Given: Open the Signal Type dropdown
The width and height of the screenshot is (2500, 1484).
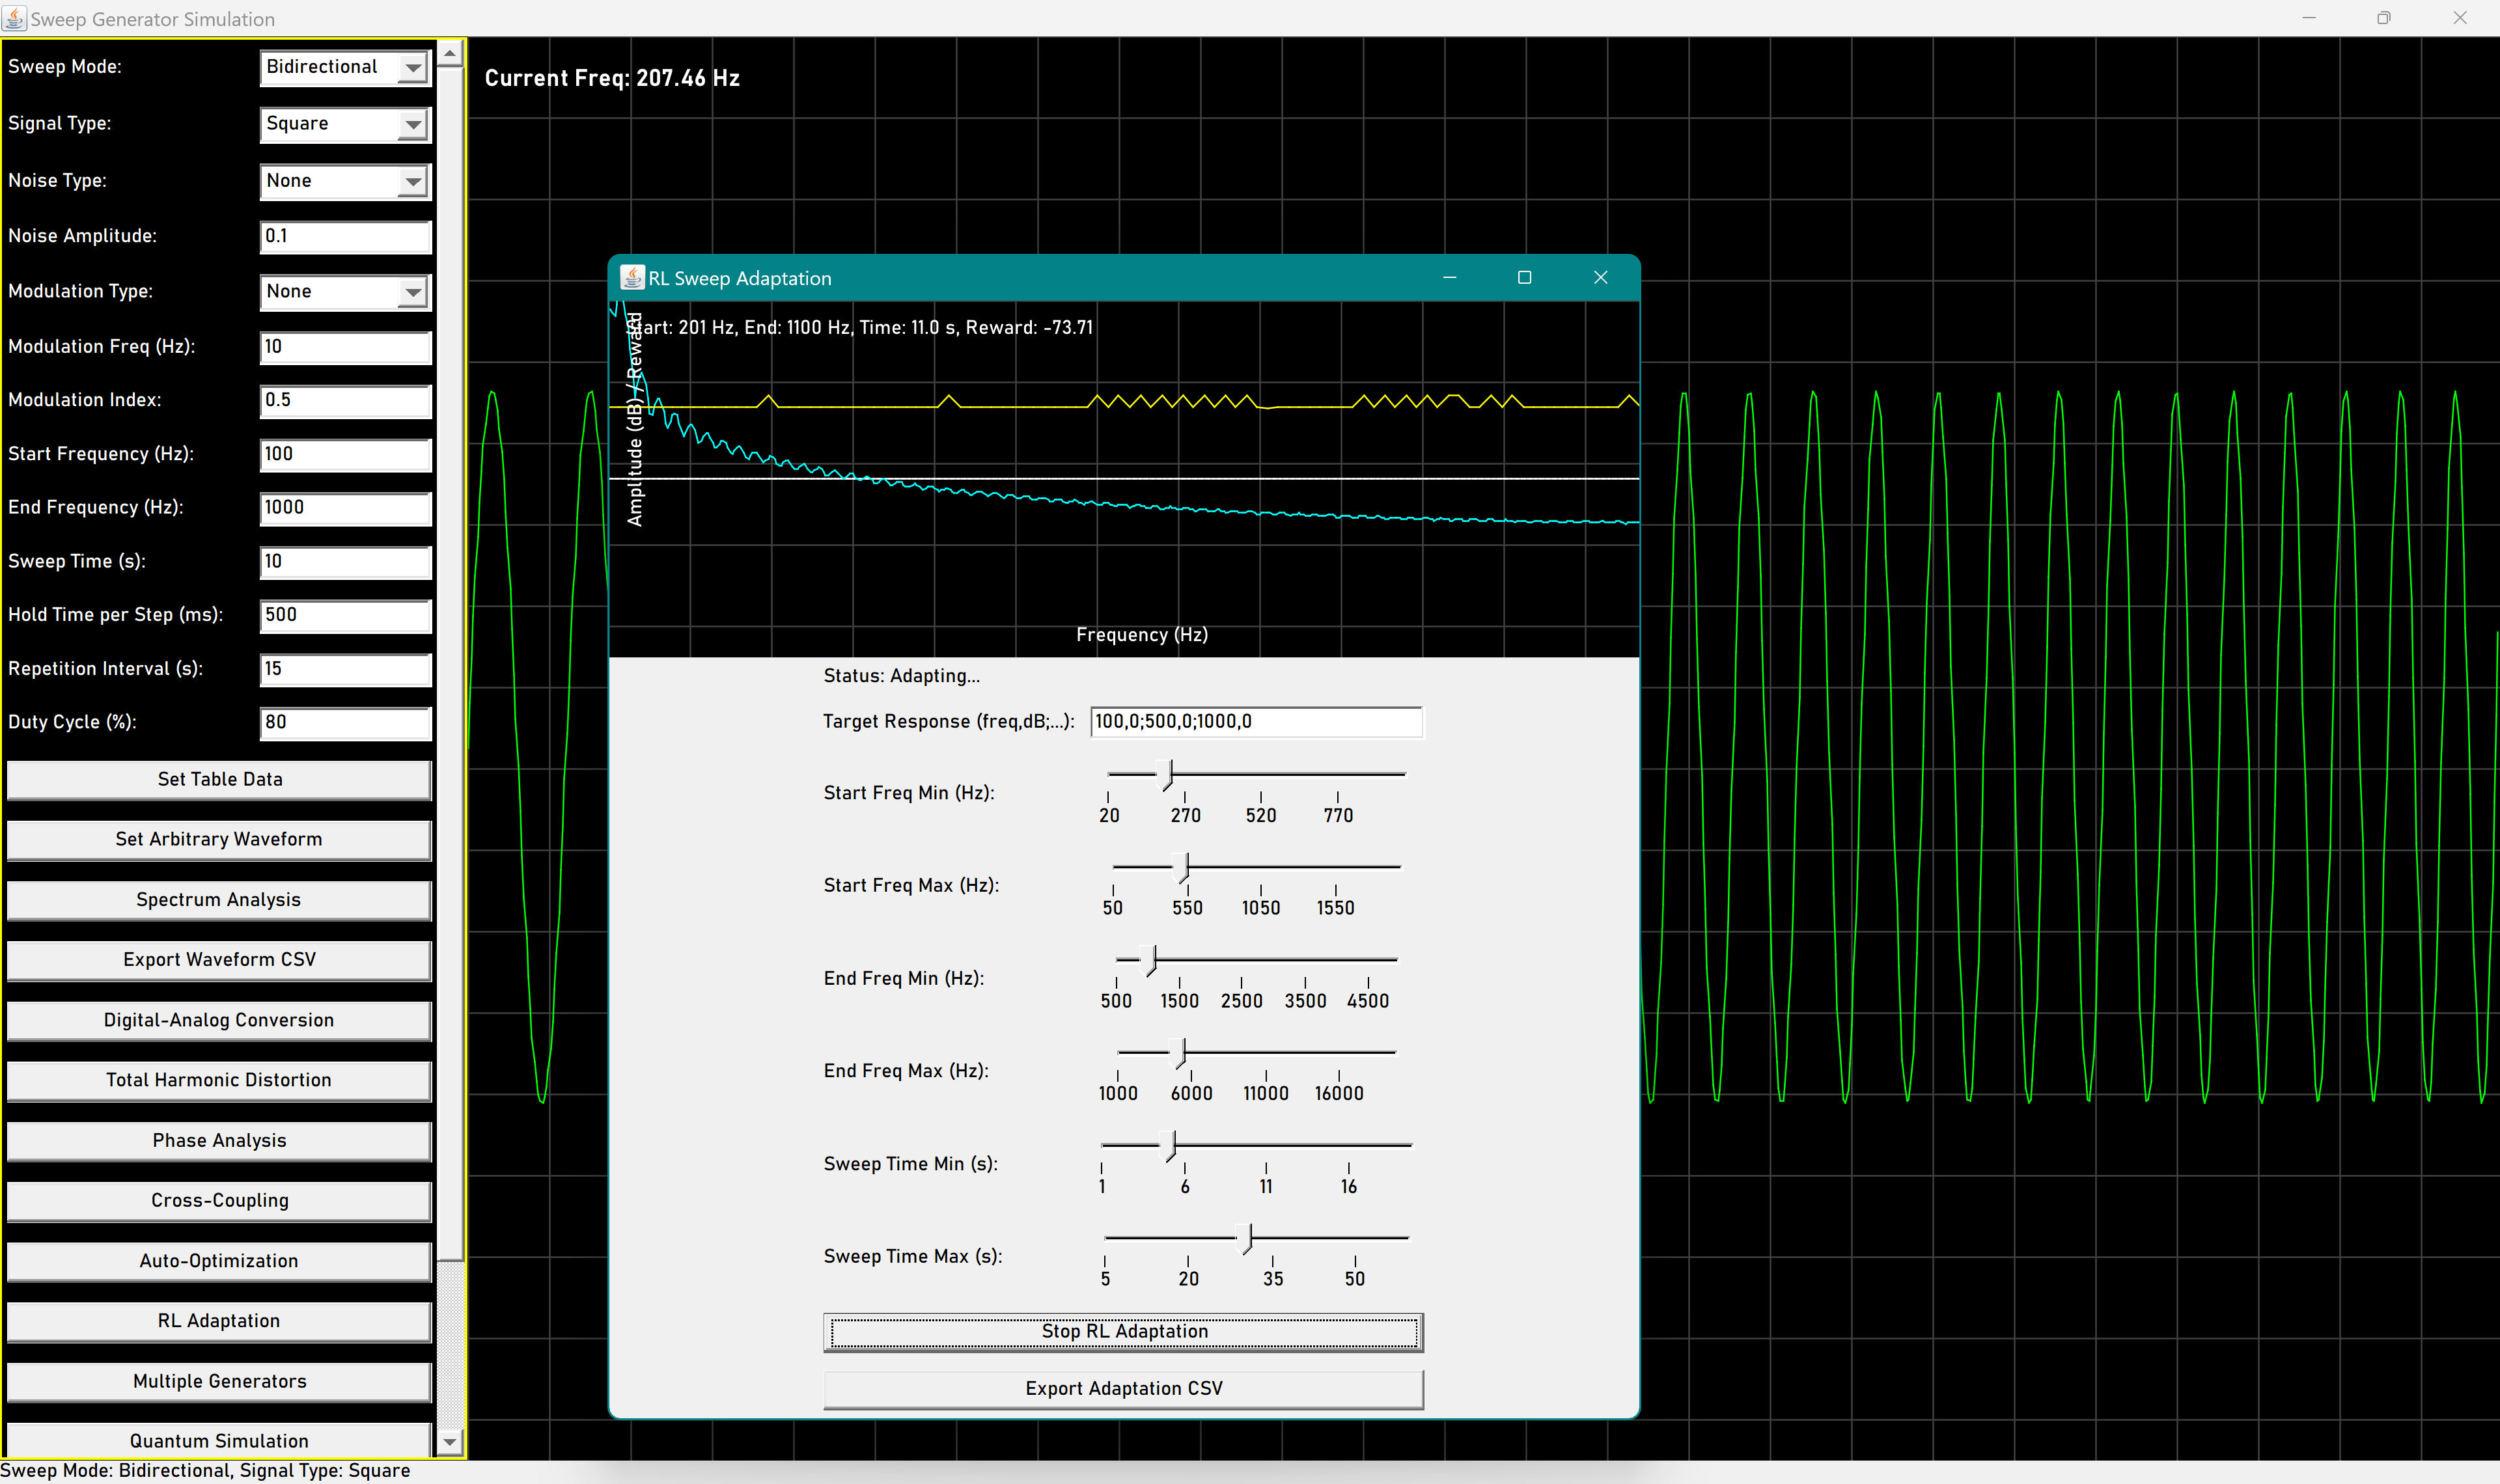Looking at the screenshot, I should pos(412,125).
